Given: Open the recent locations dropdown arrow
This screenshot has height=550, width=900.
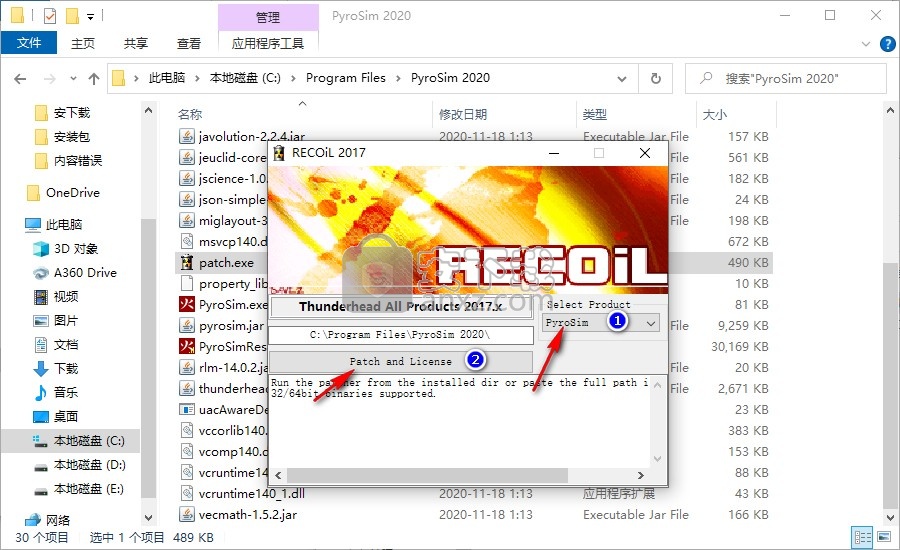Looking at the screenshot, I should click(x=73, y=79).
